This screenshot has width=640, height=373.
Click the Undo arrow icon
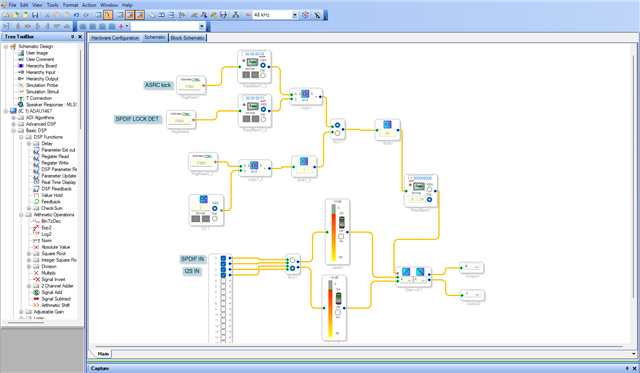tap(76, 15)
